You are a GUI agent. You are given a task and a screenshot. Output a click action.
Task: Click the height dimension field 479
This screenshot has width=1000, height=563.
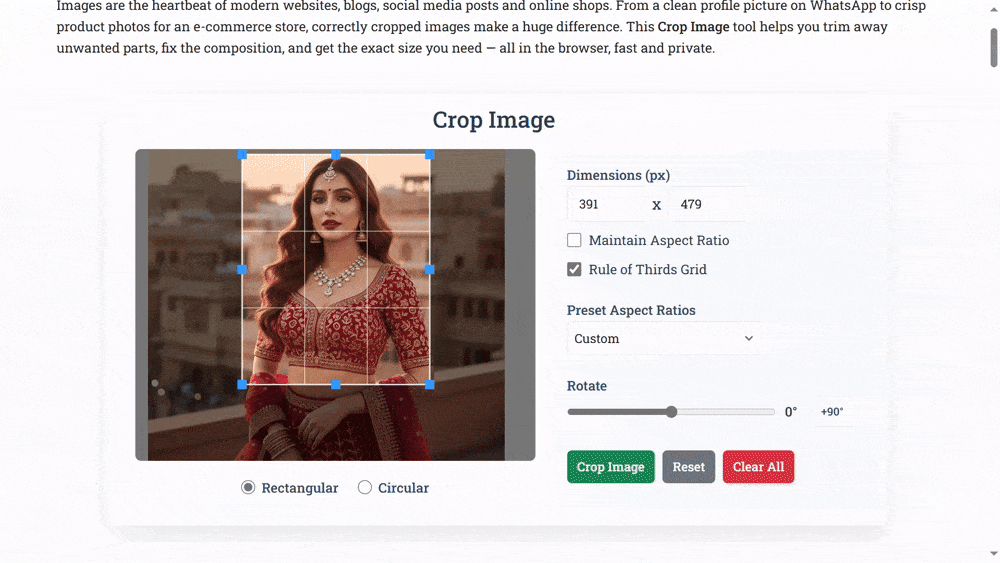707,204
